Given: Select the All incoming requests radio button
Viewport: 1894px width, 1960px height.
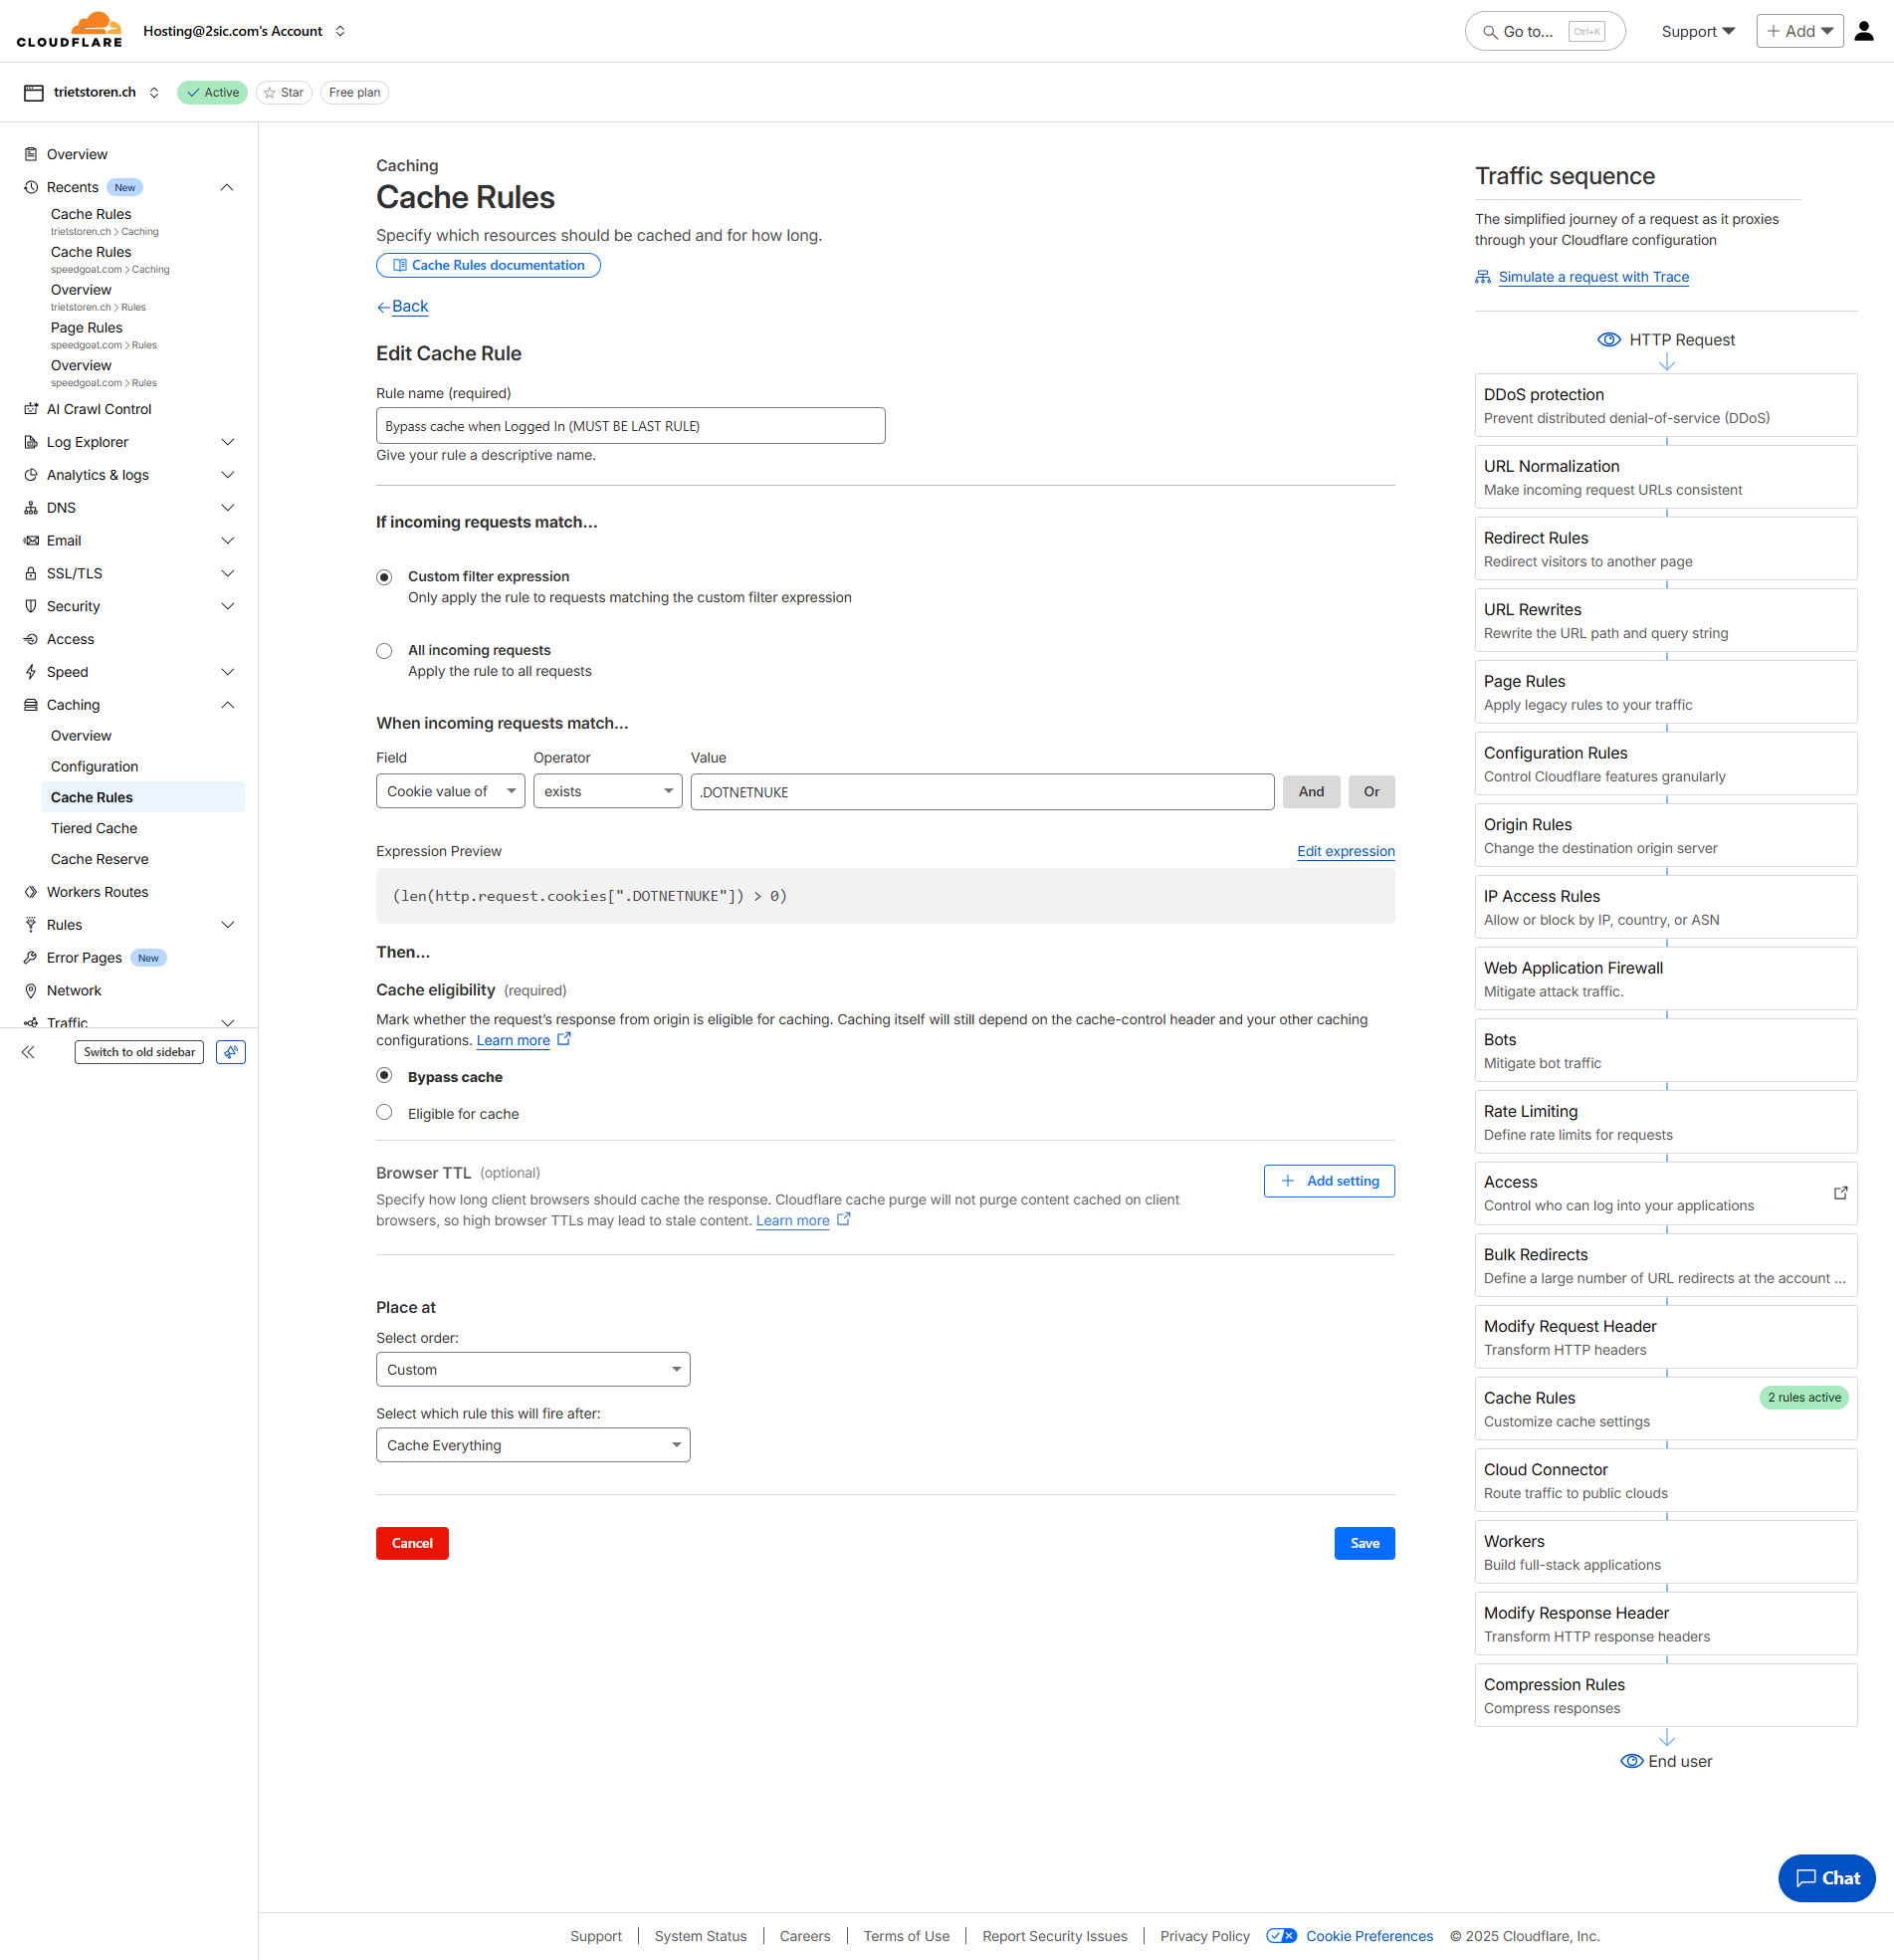Looking at the screenshot, I should (384, 651).
